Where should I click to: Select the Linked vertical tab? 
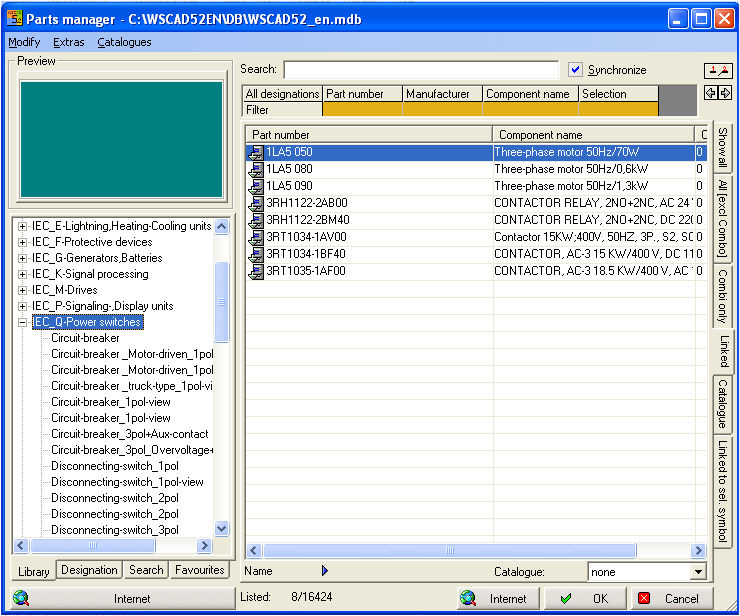coord(723,352)
